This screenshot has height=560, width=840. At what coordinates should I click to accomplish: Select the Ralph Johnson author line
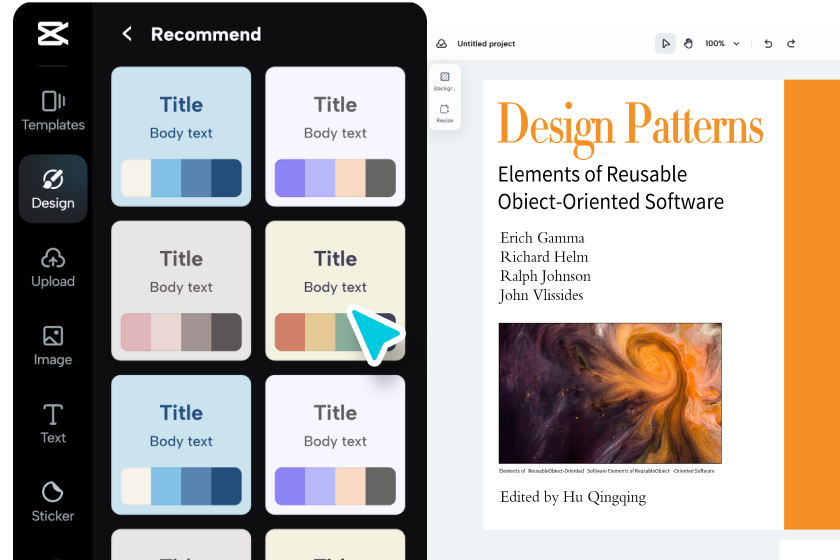pyautogui.click(x=545, y=276)
